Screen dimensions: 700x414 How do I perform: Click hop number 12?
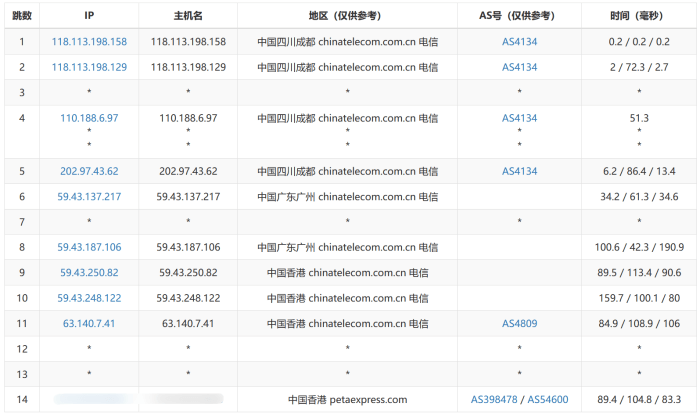(x=22, y=349)
